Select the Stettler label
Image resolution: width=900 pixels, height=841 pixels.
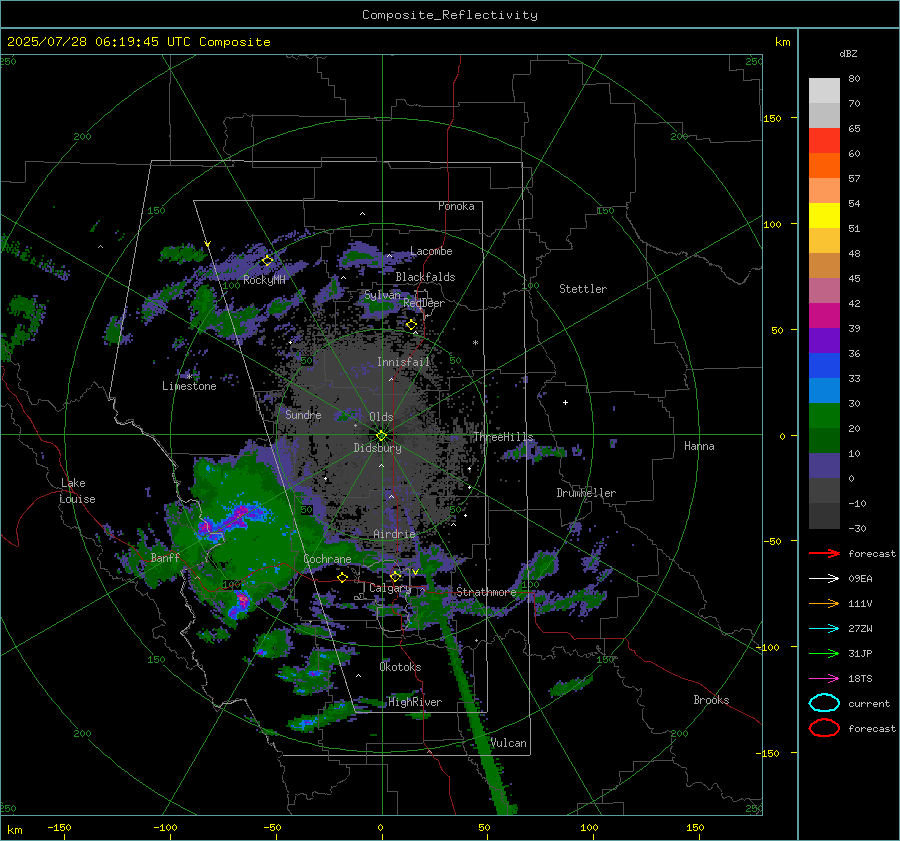point(583,289)
